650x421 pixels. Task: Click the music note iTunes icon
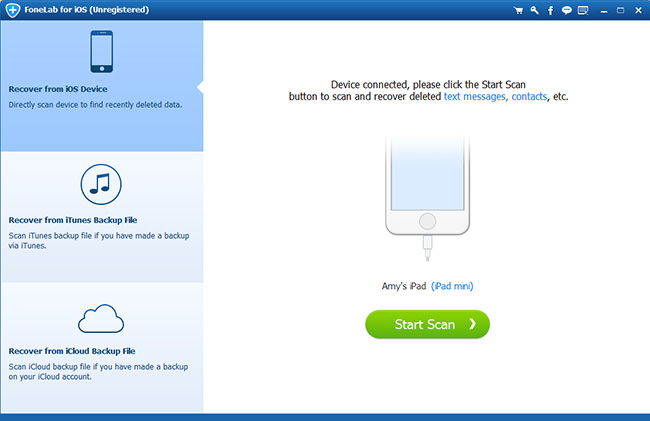click(101, 184)
